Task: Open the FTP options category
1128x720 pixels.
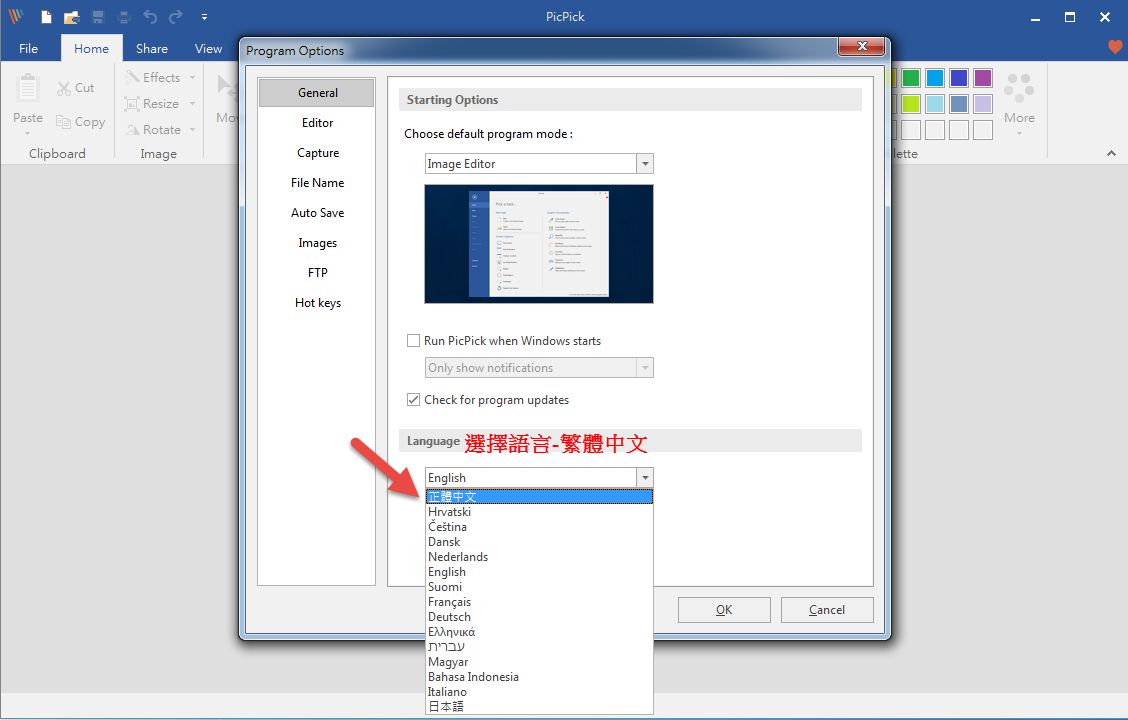Action: point(317,273)
